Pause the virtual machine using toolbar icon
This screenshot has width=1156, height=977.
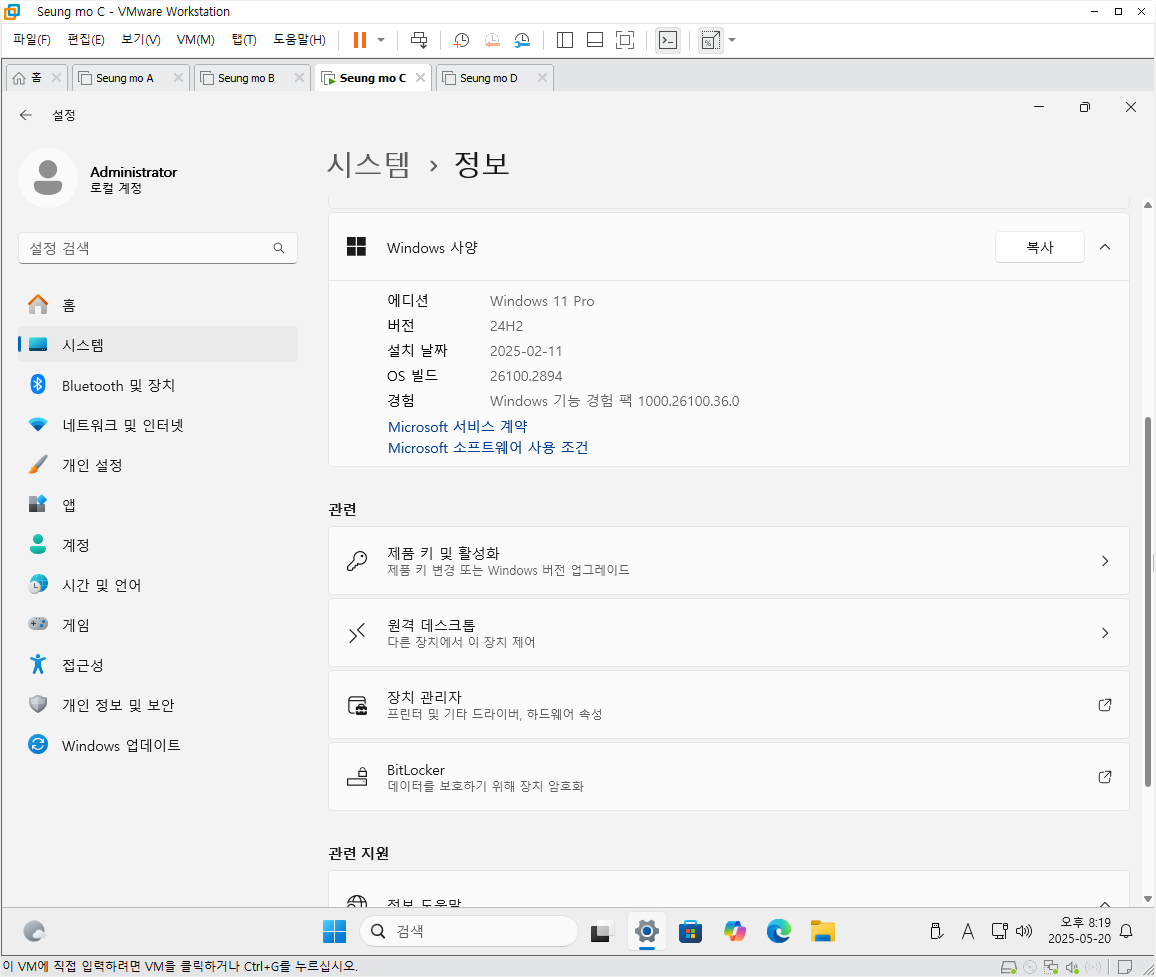tap(360, 40)
